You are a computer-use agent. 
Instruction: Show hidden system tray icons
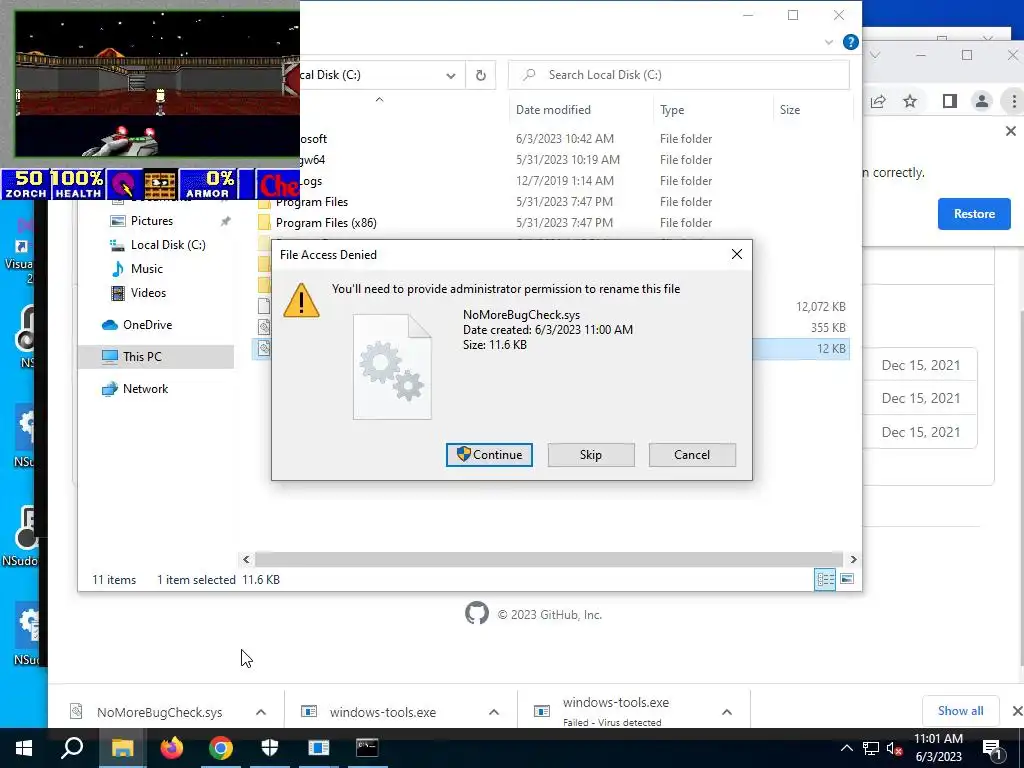(846, 748)
